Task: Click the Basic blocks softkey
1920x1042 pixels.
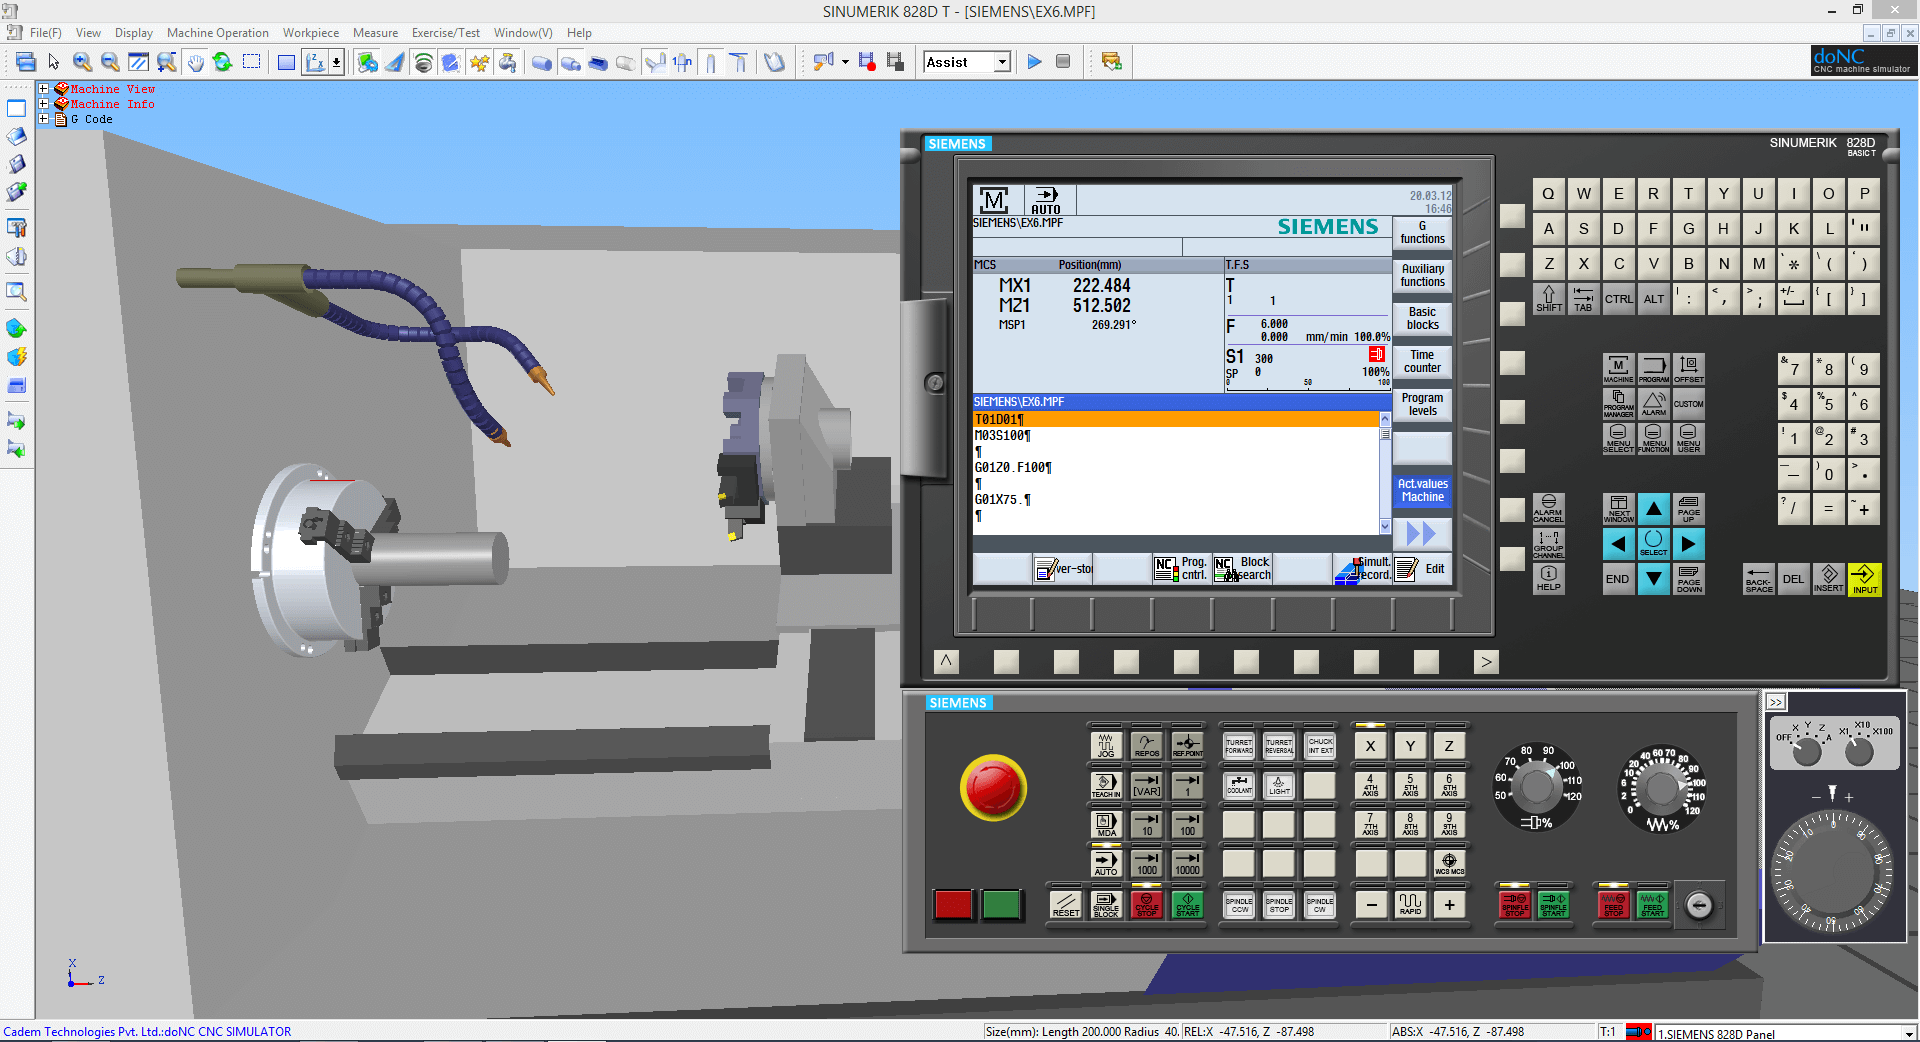Action: click(x=1422, y=319)
